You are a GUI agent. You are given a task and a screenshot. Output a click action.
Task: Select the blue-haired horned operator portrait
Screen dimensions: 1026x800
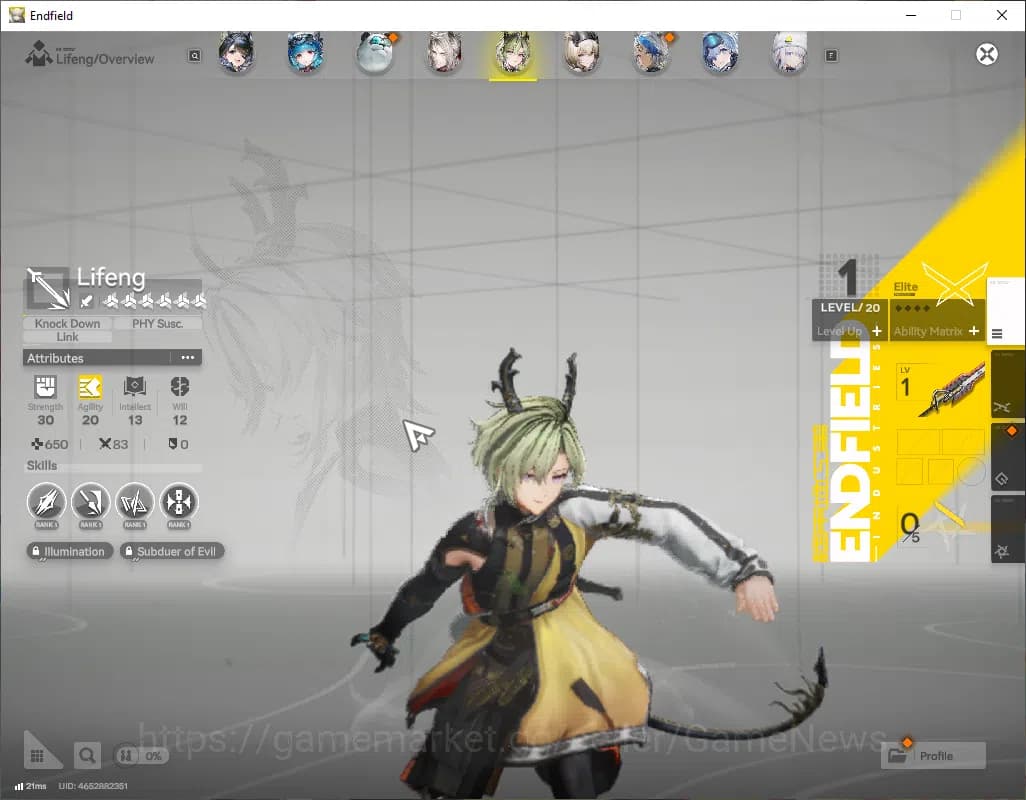pos(305,53)
